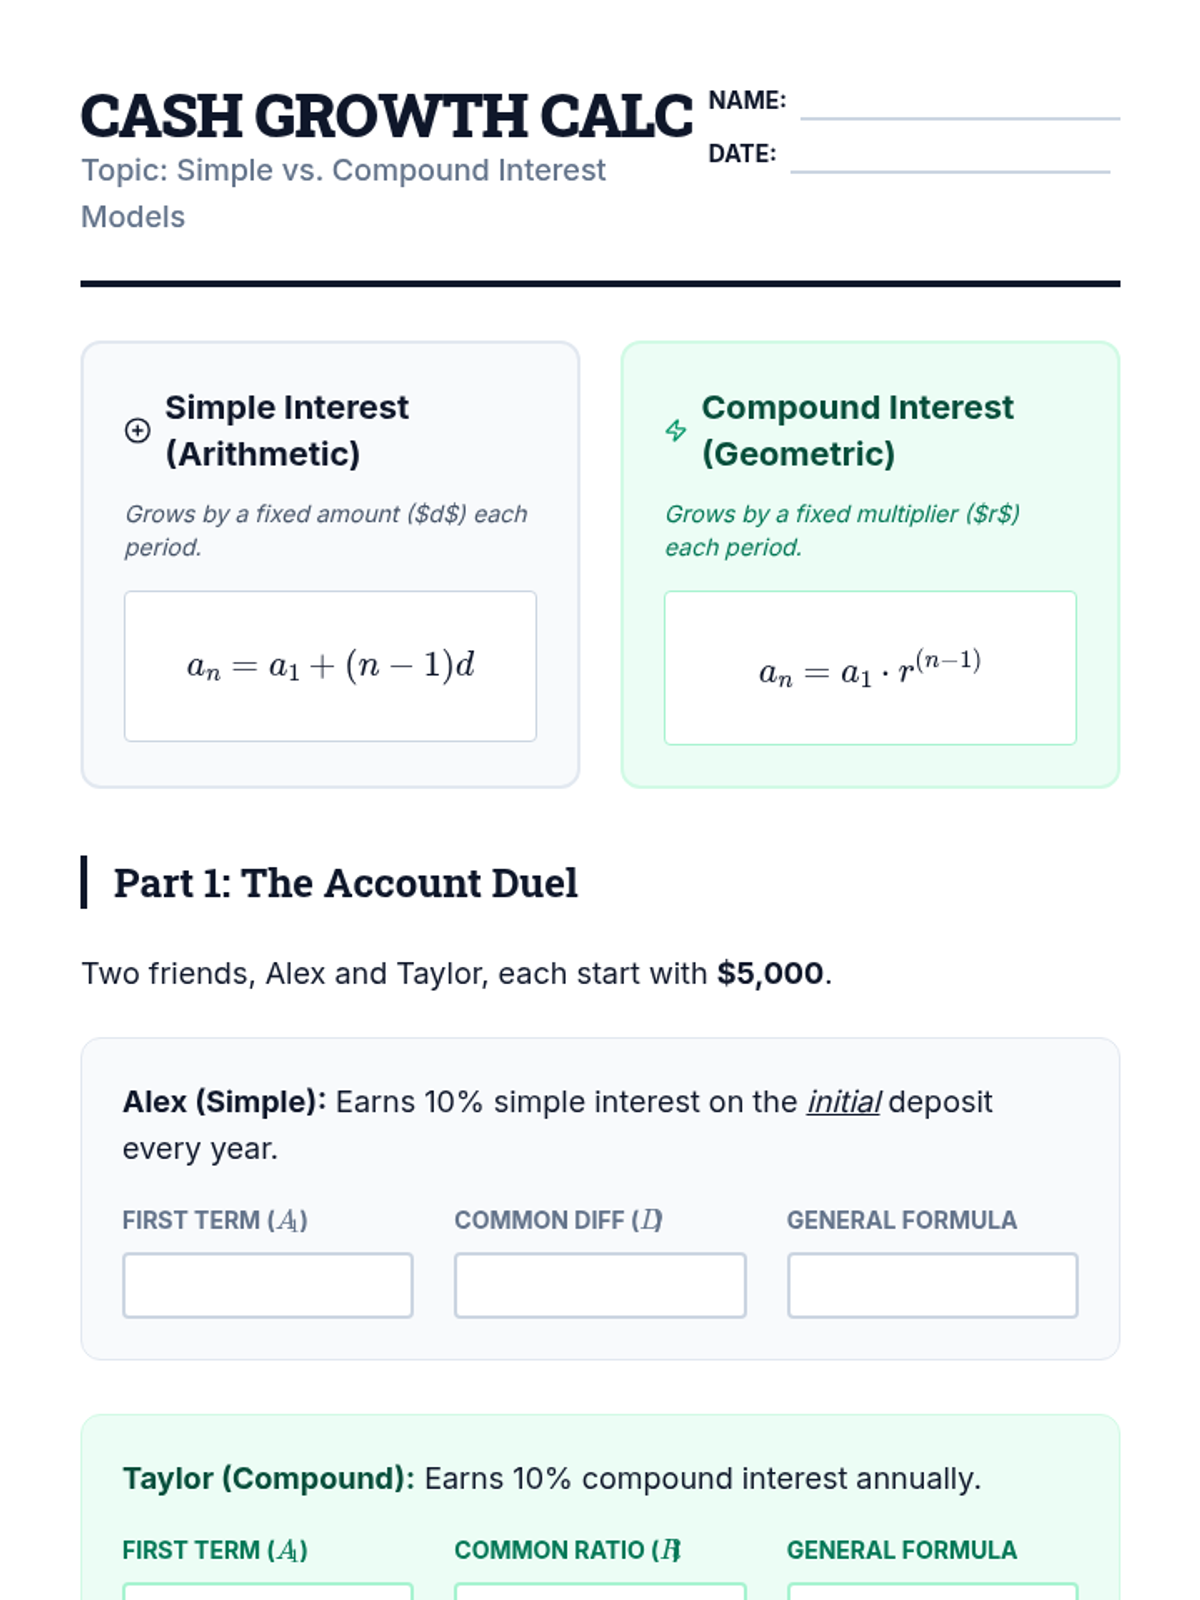The image size is (1200, 1600).
Task: Click the CASH GROWTH CALC title
Action: [386, 116]
